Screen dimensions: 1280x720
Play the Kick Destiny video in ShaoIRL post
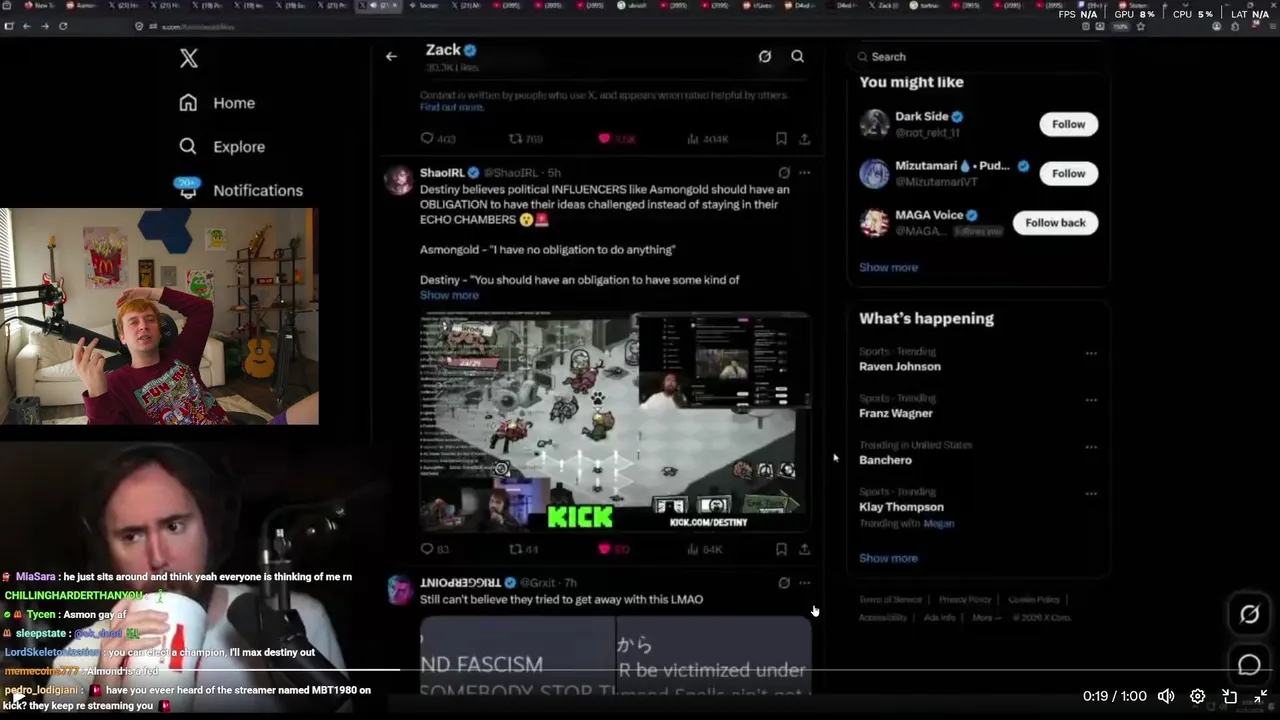614,421
